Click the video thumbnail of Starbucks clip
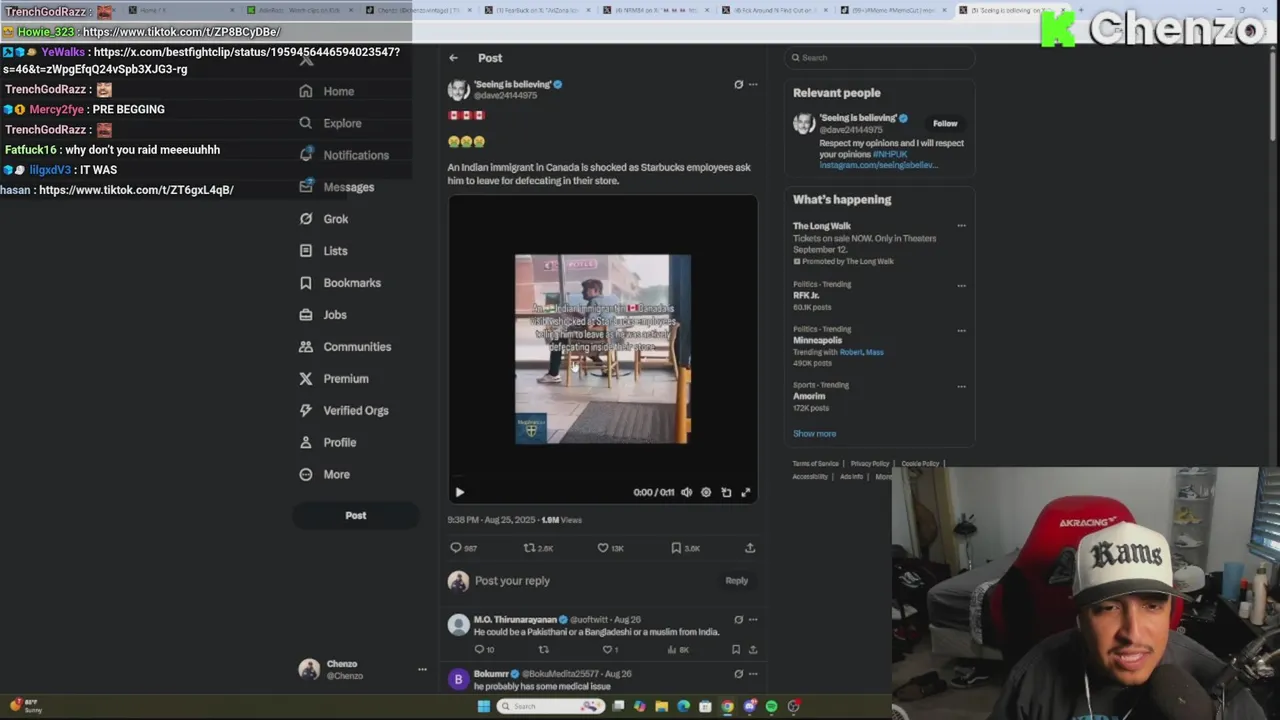The width and height of the screenshot is (1280, 720). tap(602, 348)
